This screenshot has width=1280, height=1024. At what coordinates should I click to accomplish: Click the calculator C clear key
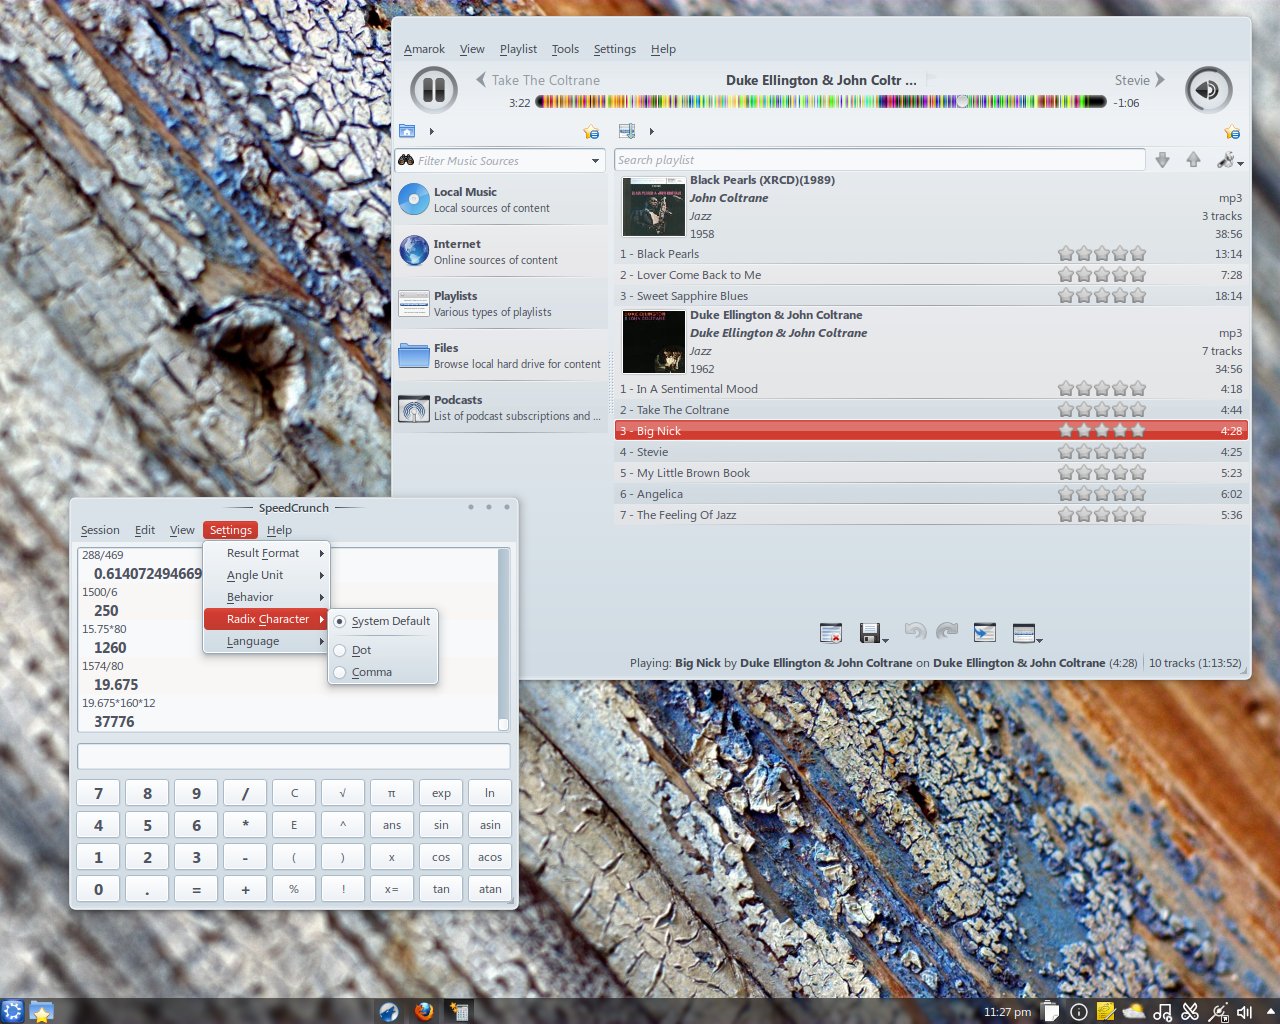(x=294, y=793)
